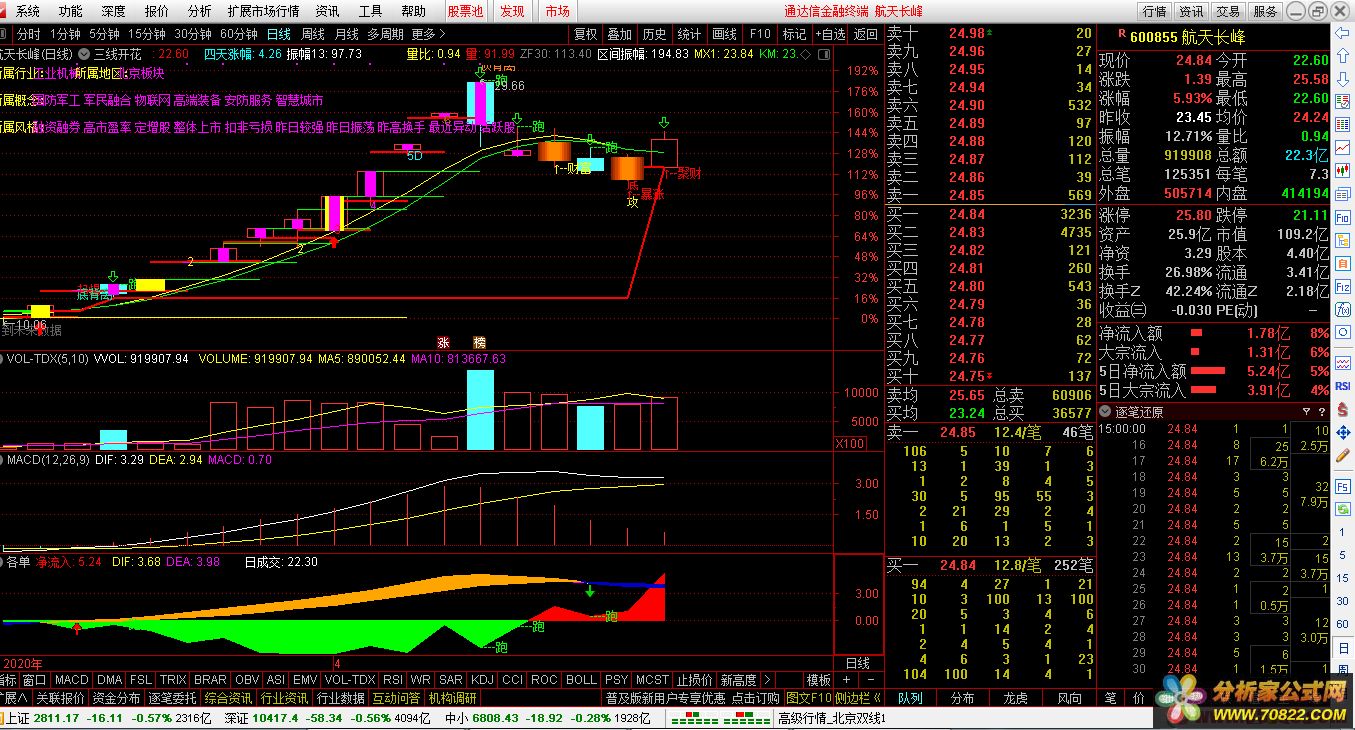Image resolution: width=1355 pixels, height=730 pixels.
Task: Click the filter icon in 逐笔还原 header
Action: (1307, 412)
